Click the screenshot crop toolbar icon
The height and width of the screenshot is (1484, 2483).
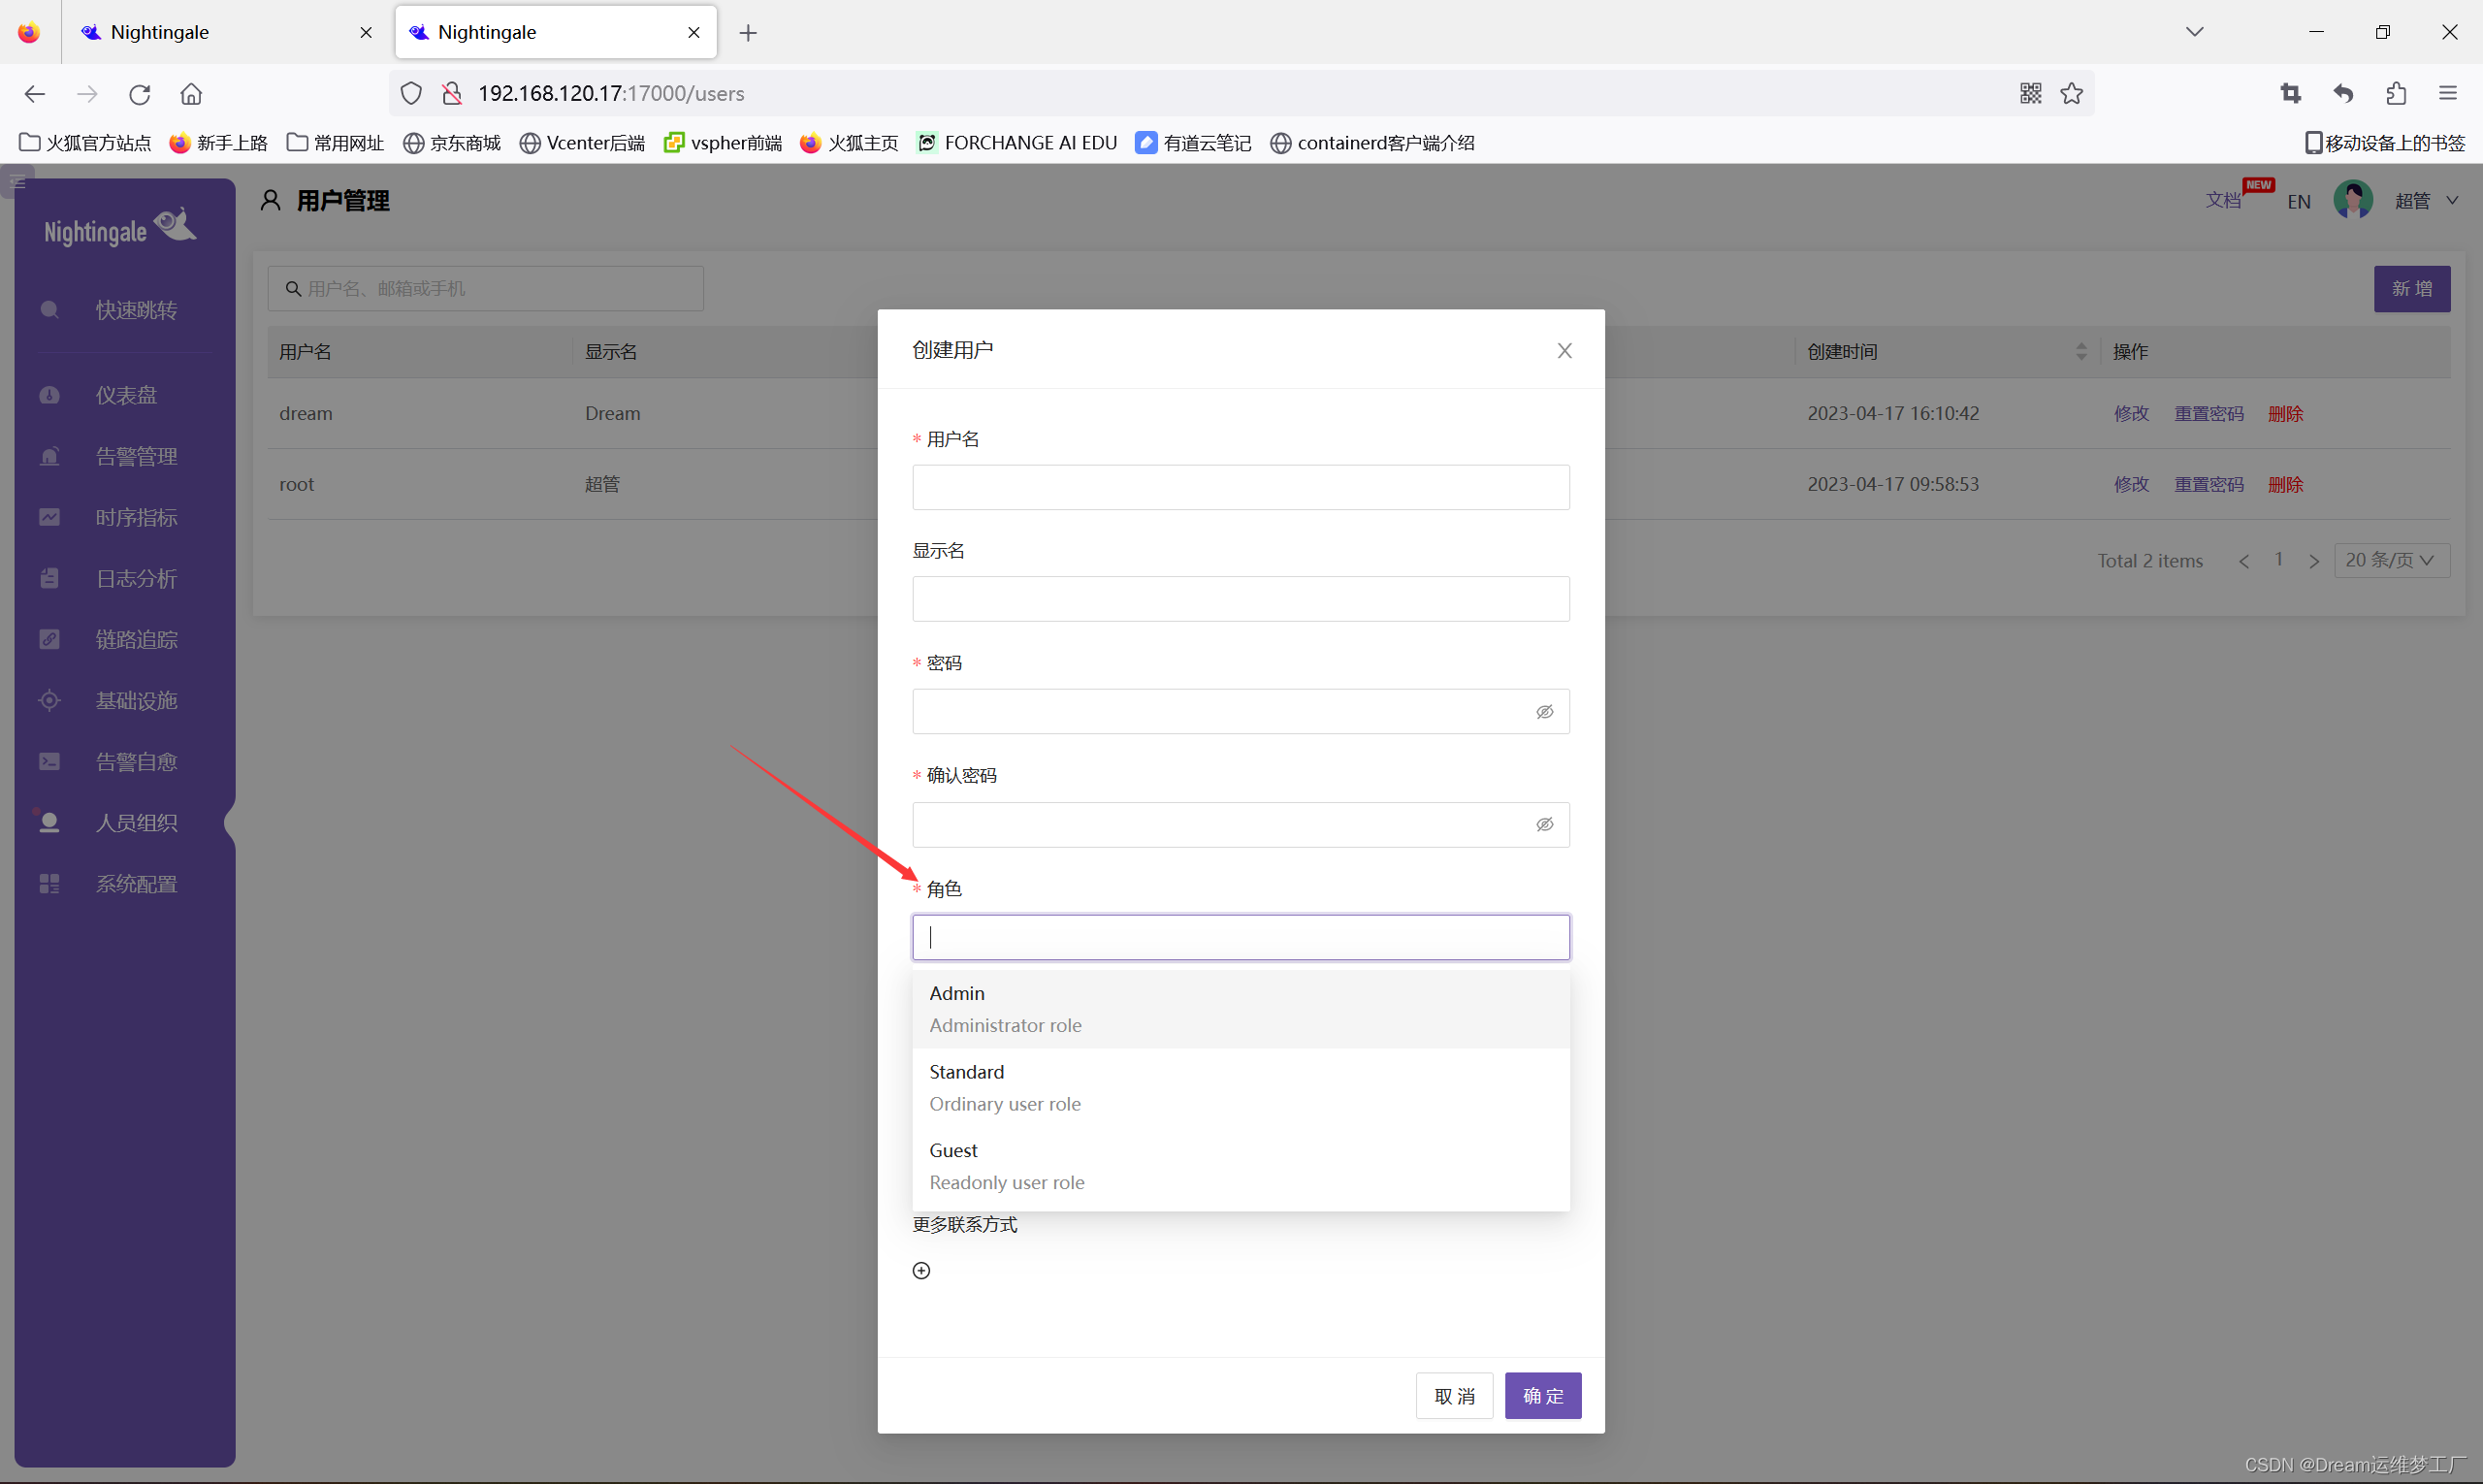coord(2291,93)
